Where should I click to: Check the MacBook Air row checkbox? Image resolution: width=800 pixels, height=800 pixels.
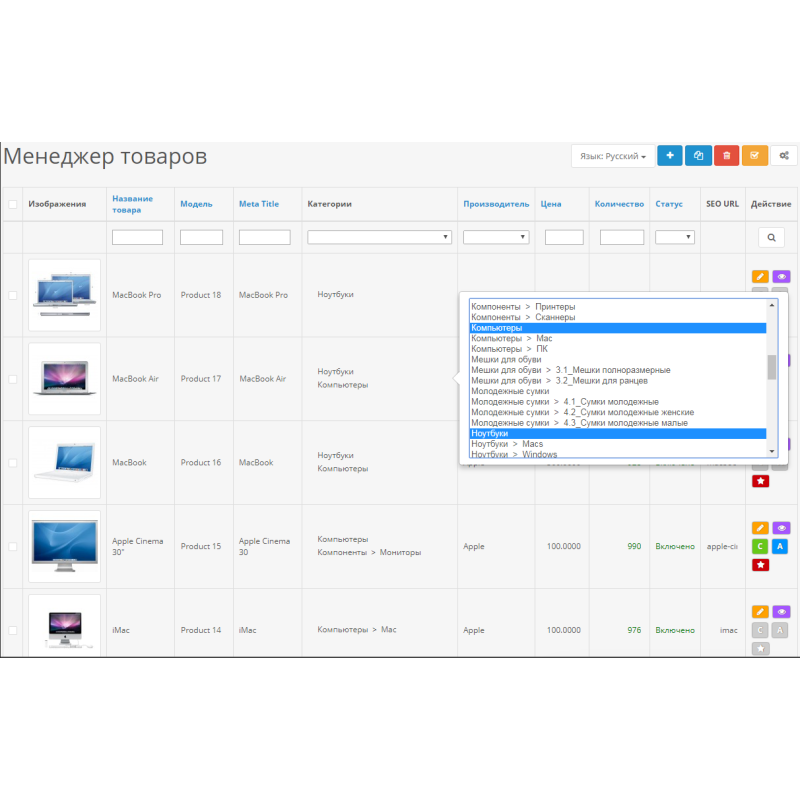tap(13, 379)
